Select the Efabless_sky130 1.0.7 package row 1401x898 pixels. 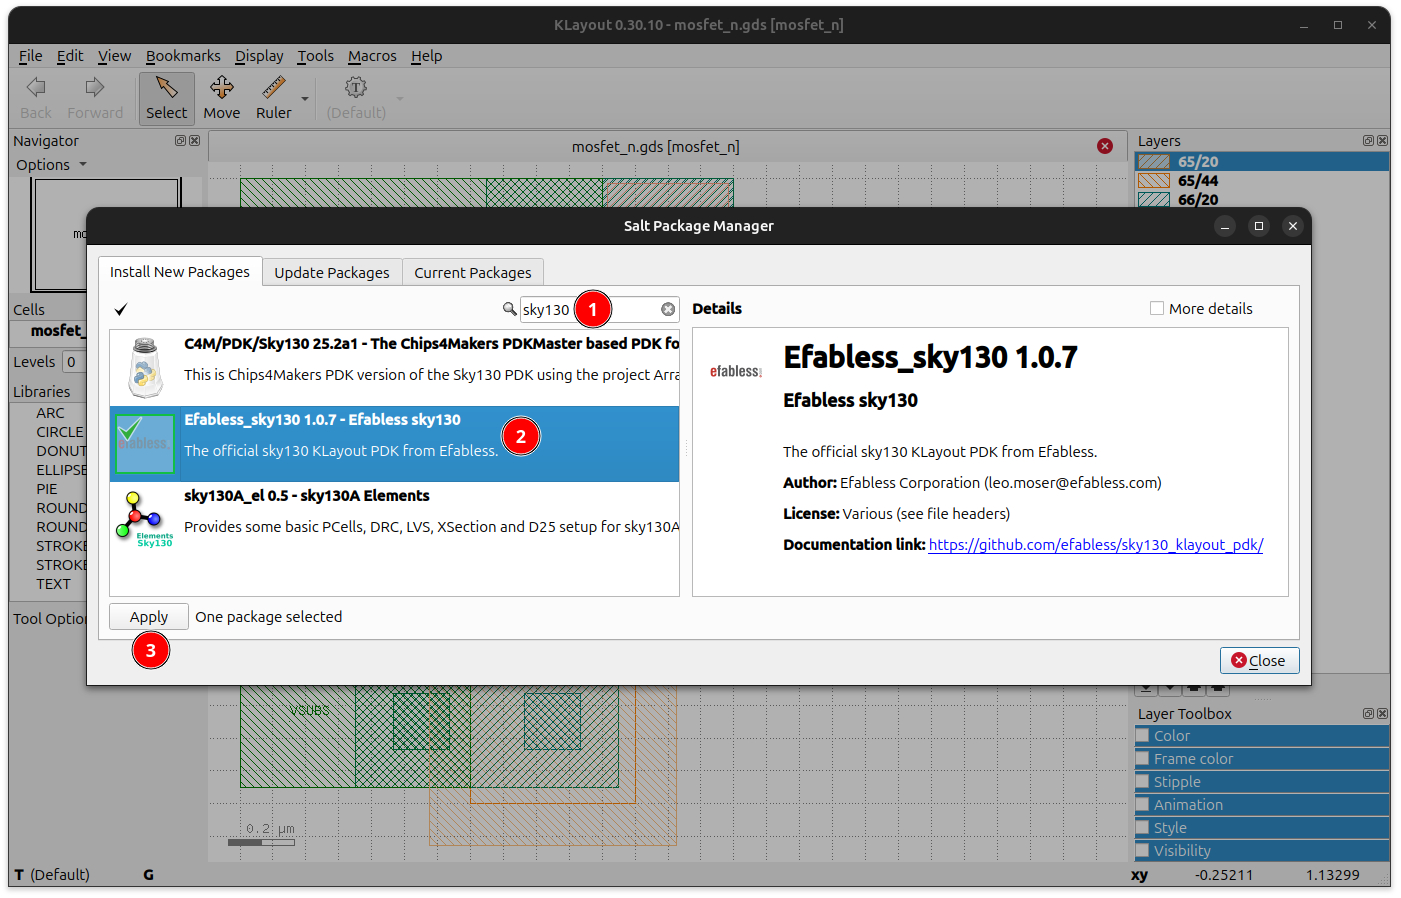(x=394, y=444)
